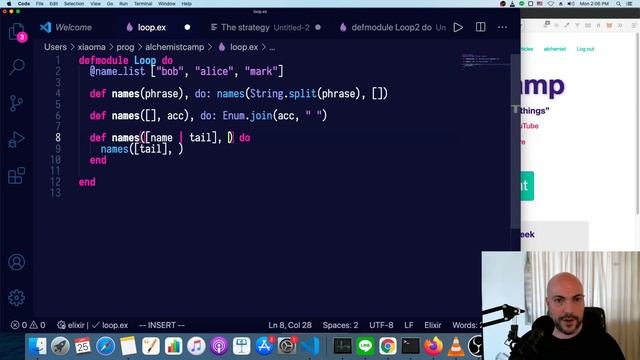Open the More Actions ellipsis menu
This screenshot has height=360, width=640.
click(x=502, y=27)
